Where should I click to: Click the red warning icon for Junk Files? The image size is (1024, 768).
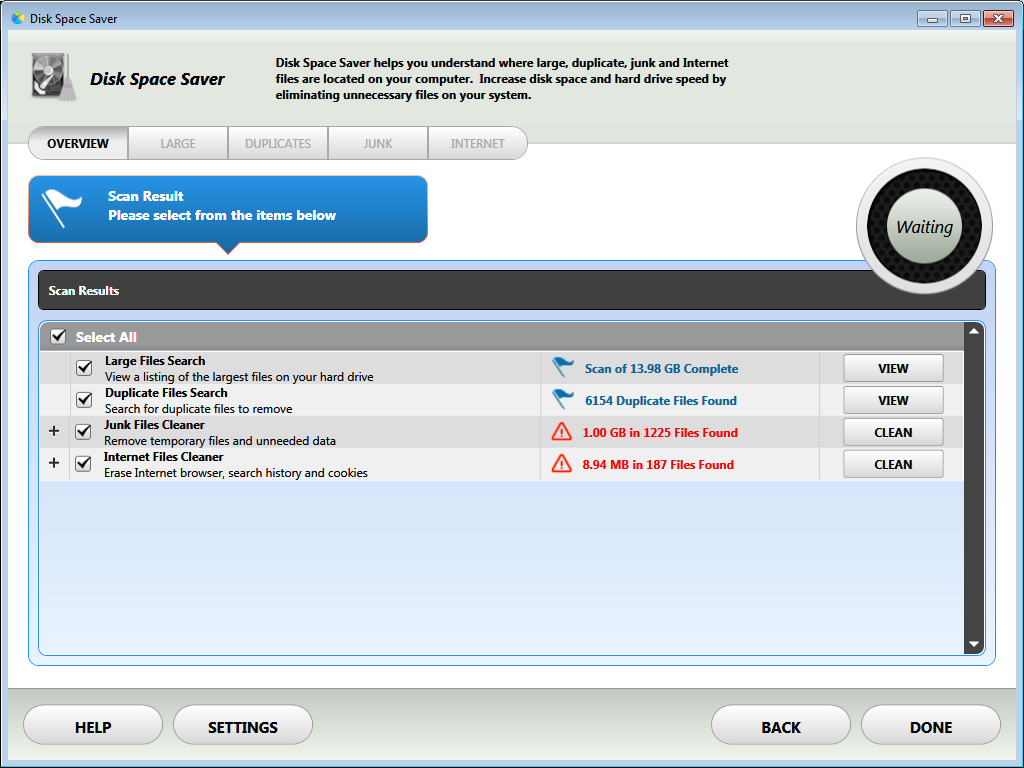pos(562,432)
